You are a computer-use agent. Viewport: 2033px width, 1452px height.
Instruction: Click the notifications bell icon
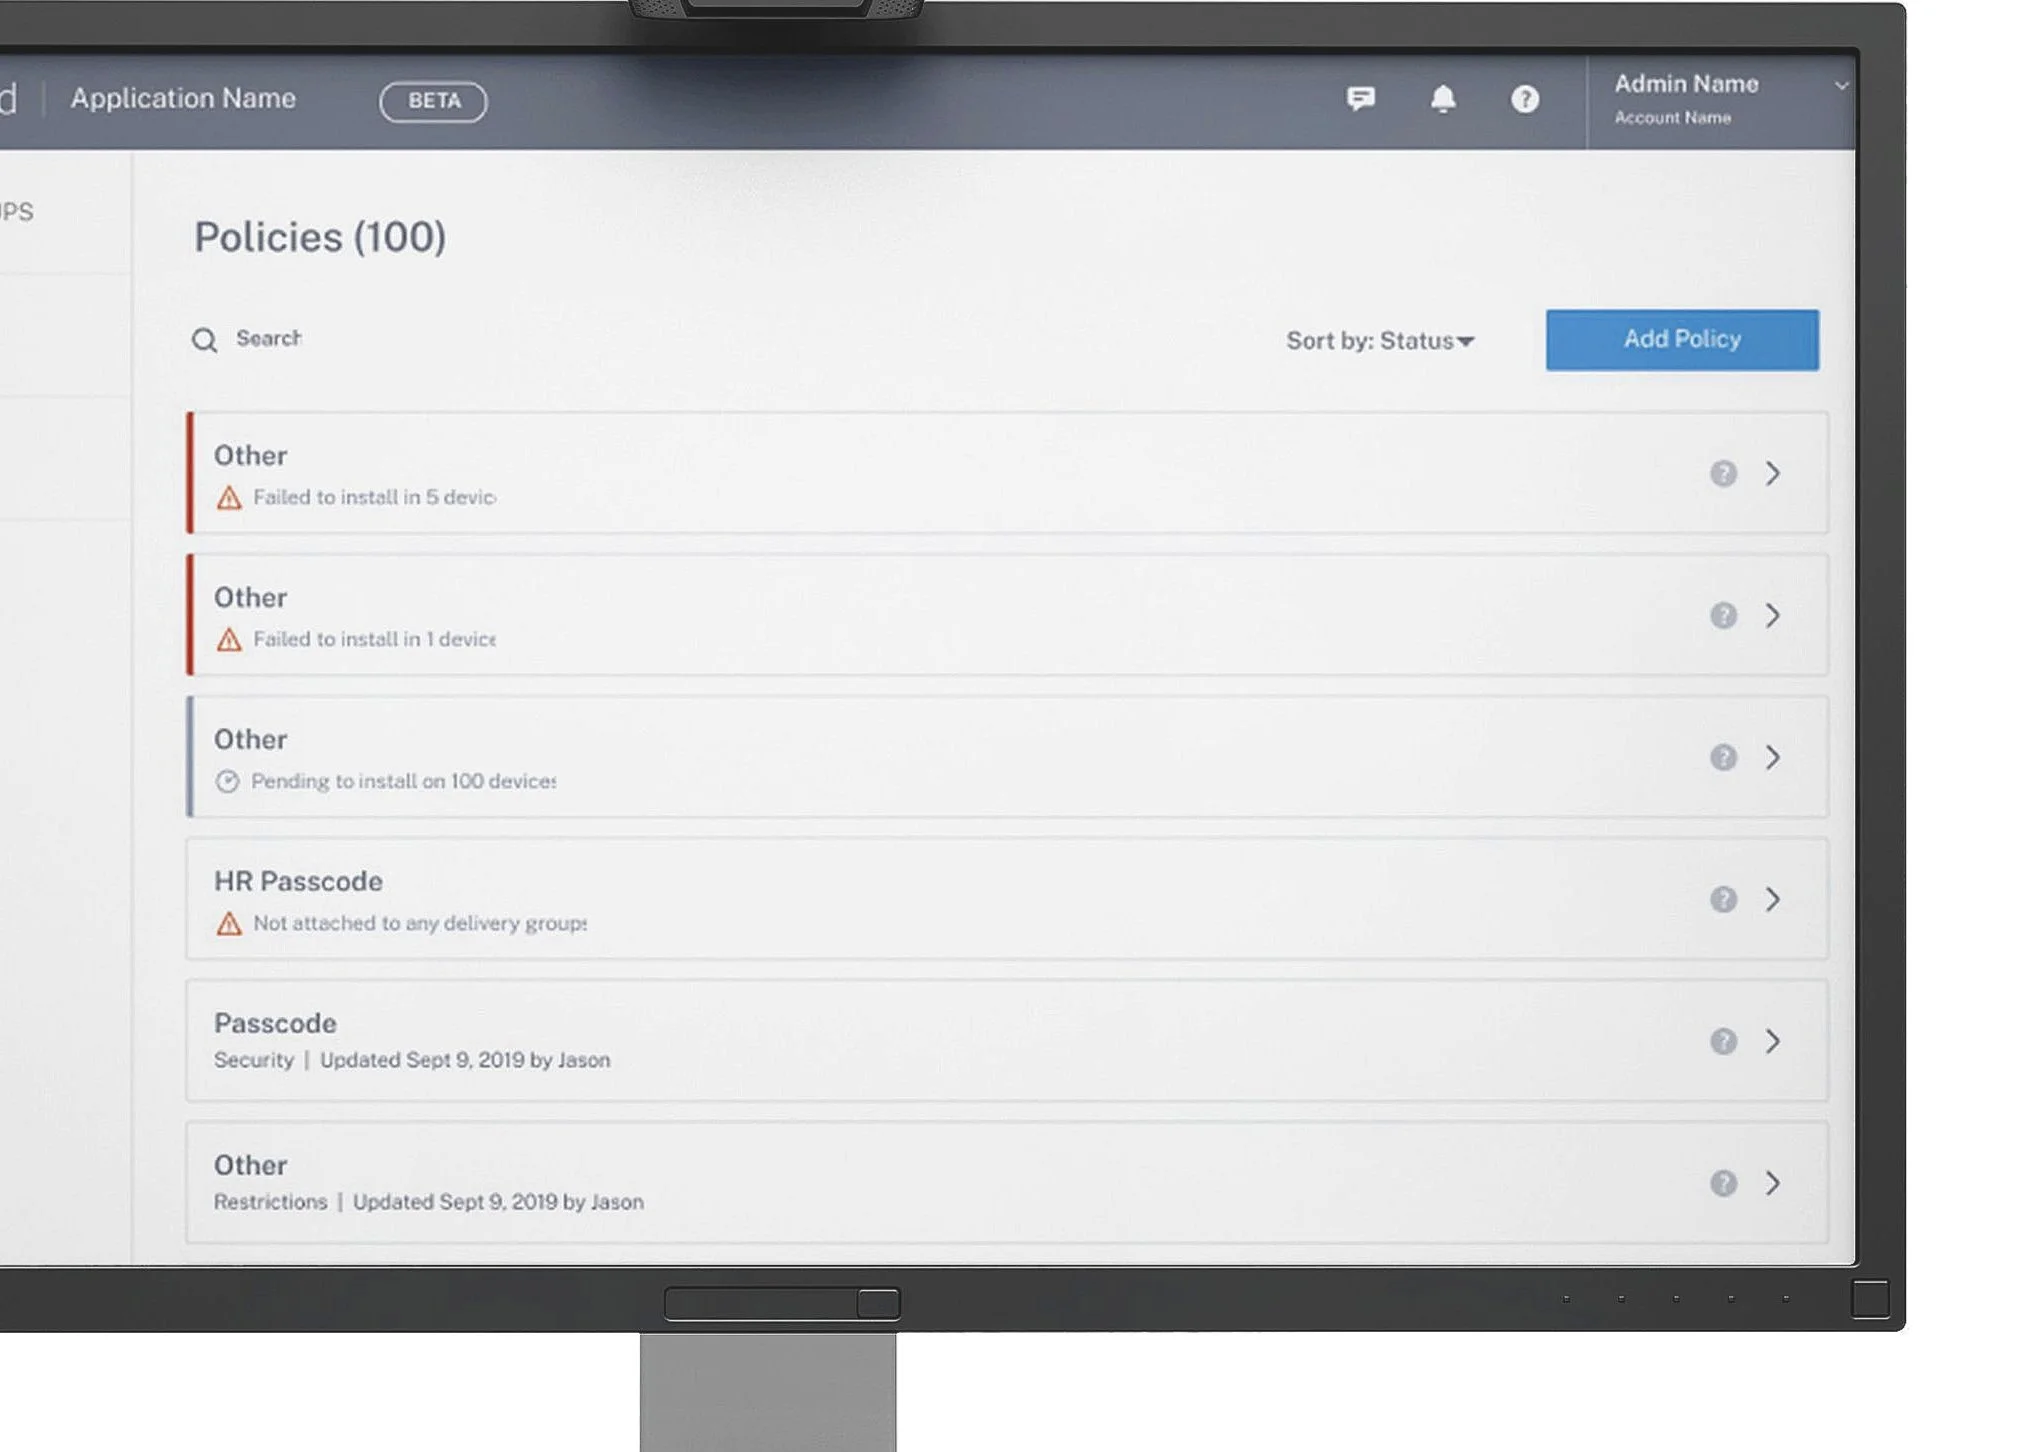pyautogui.click(x=1442, y=98)
